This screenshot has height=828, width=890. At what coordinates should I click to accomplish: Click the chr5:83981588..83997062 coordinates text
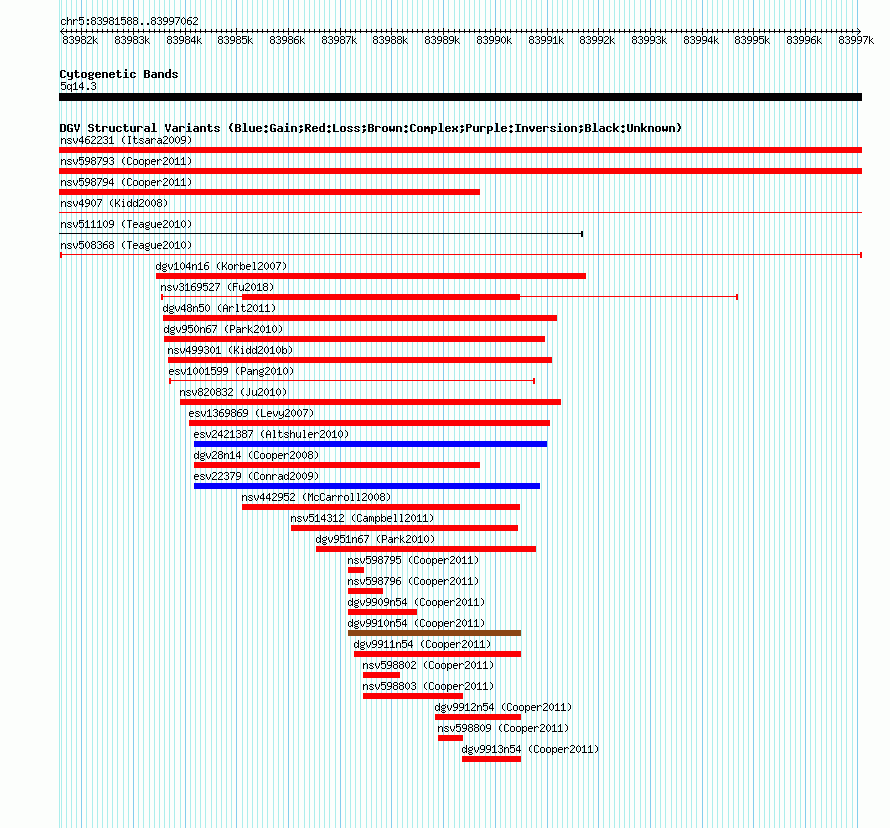(x=129, y=21)
